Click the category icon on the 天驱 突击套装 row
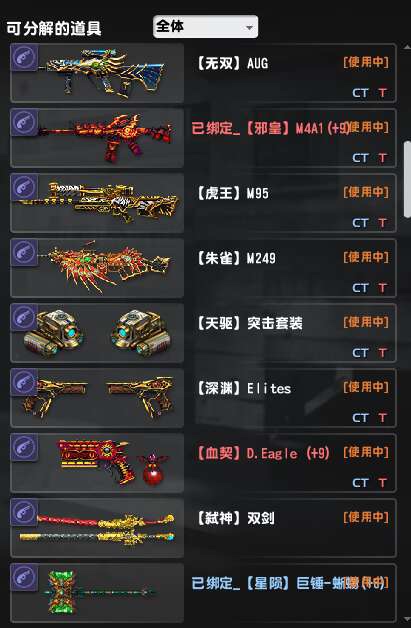This screenshot has height=628, width=411. tap(24, 317)
